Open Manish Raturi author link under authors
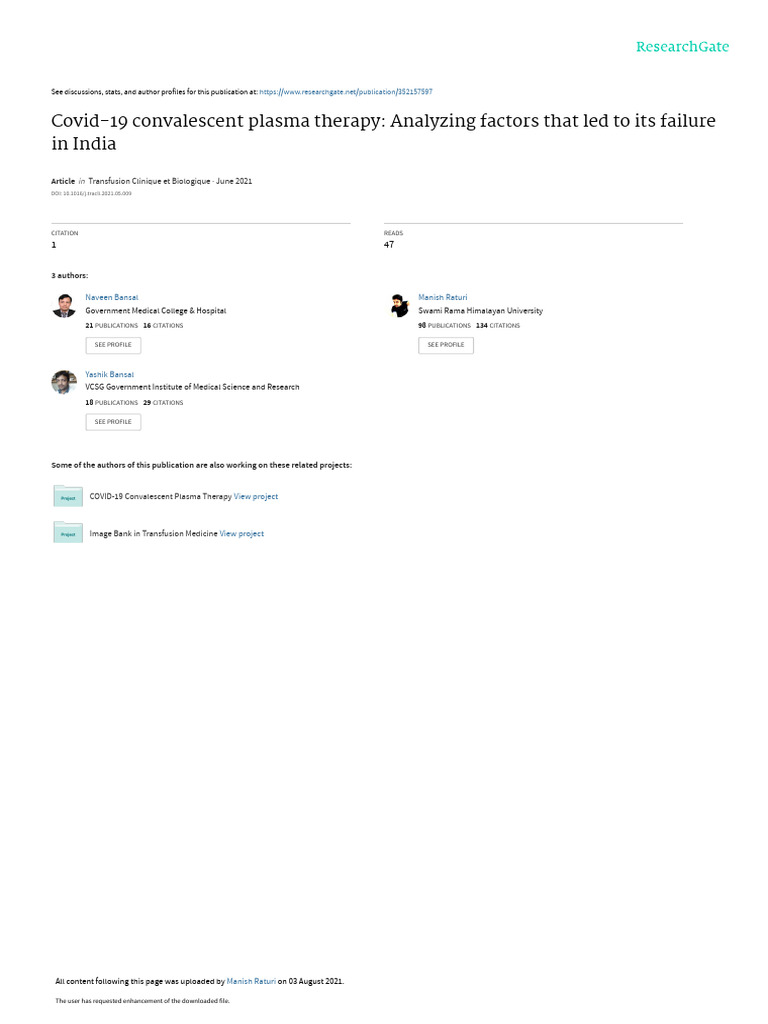768x1024 pixels. [x=442, y=297]
